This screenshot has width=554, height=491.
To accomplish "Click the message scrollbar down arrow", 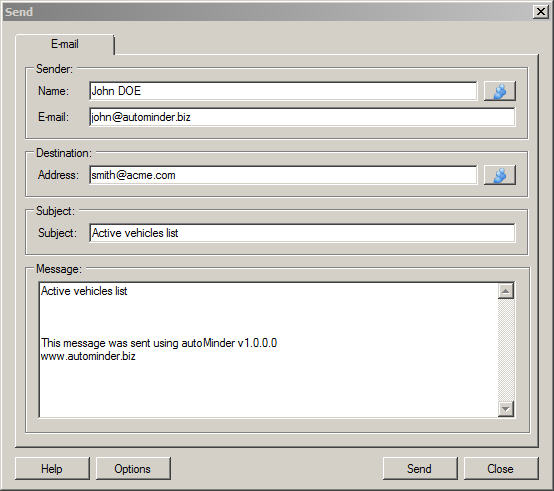I will tap(506, 409).
